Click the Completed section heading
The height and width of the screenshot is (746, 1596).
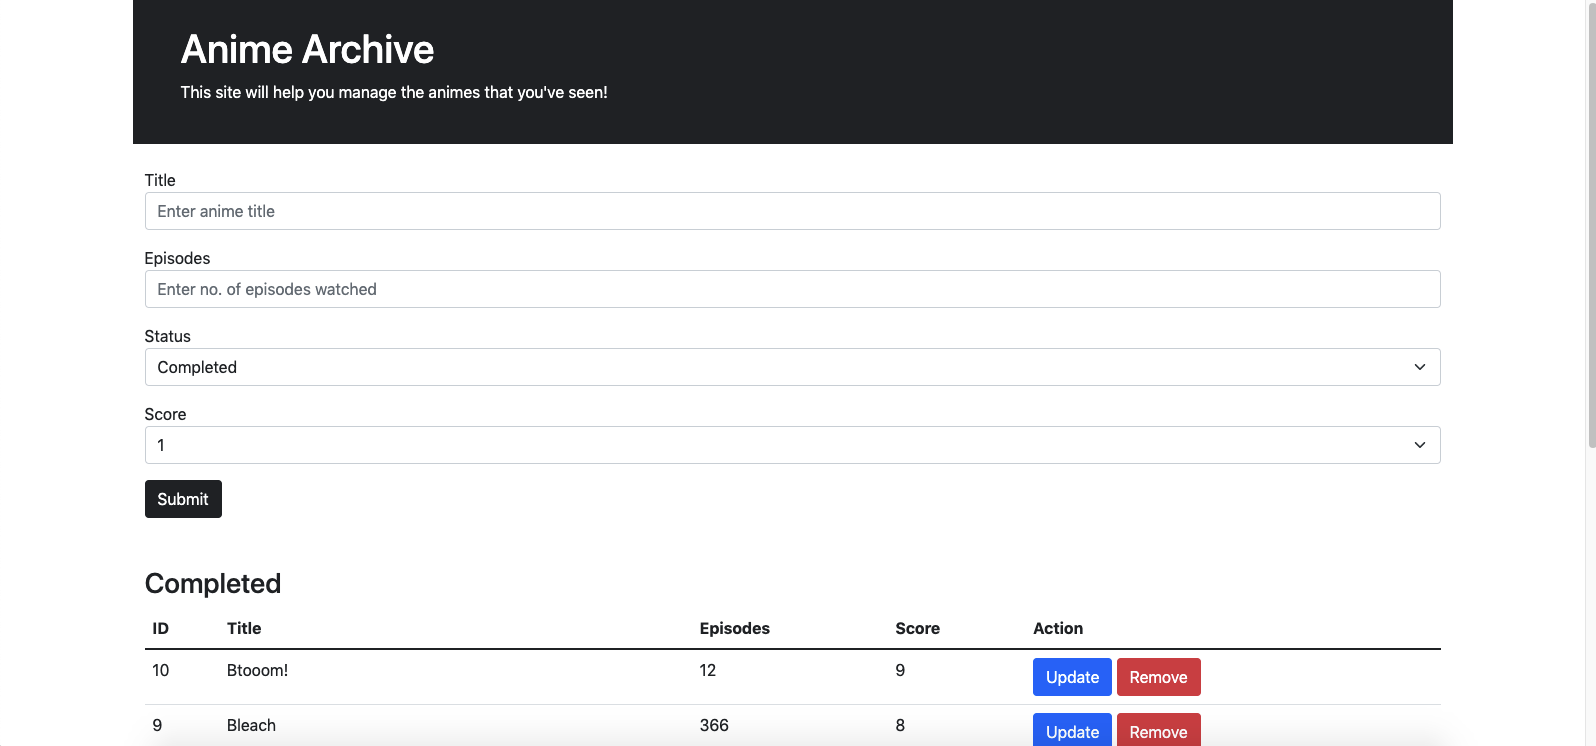(213, 583)
